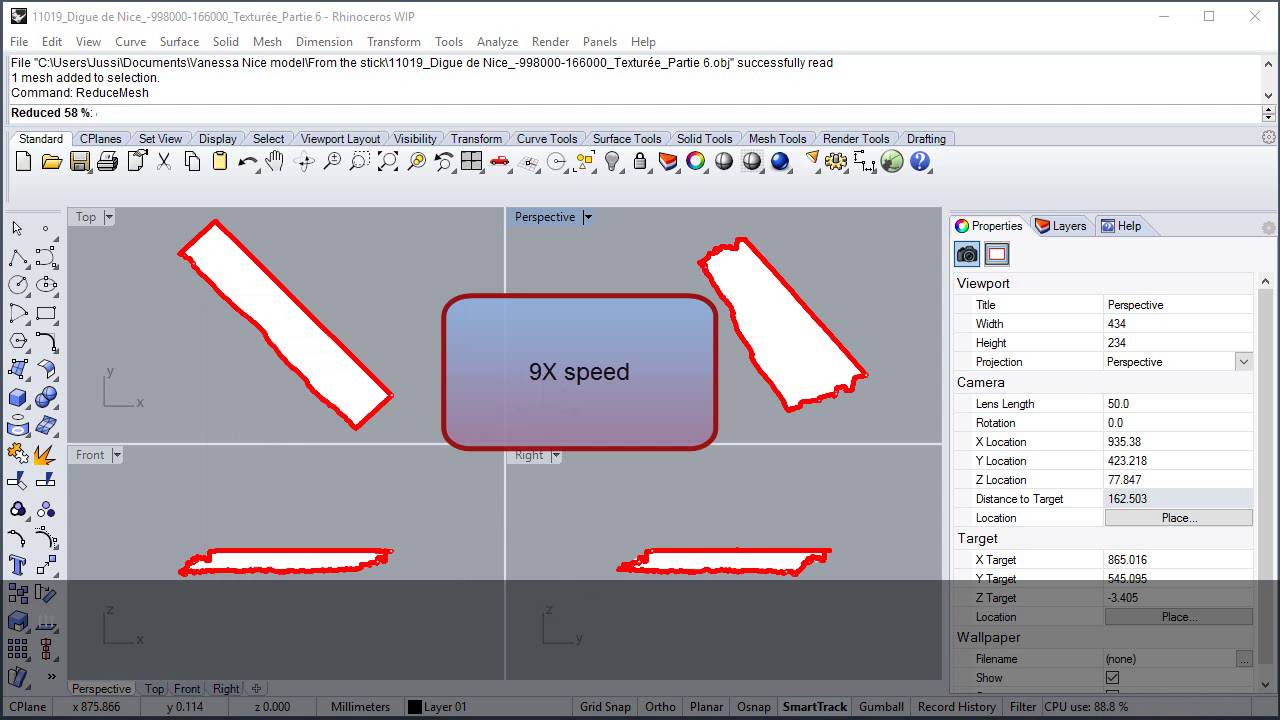Click the Print icon in toolbar
The height and width of the screenshot is (720, 1280).
tap(108, 161)
